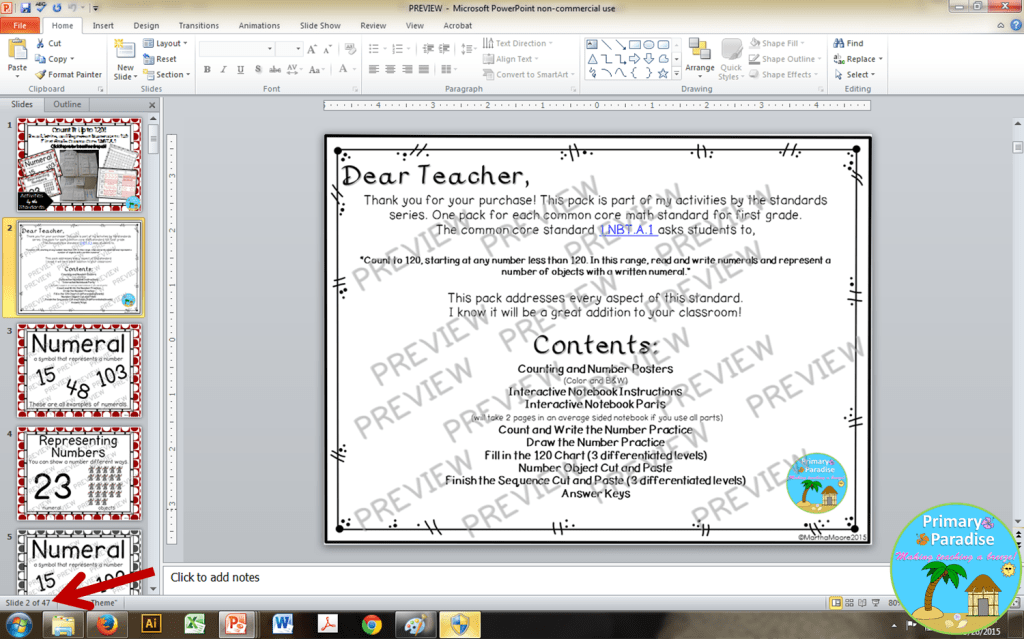Image resolution: width=1024 pixels, height=641 pixels.
Task: Open the Layout dropdown
Action: click(165, 43)
